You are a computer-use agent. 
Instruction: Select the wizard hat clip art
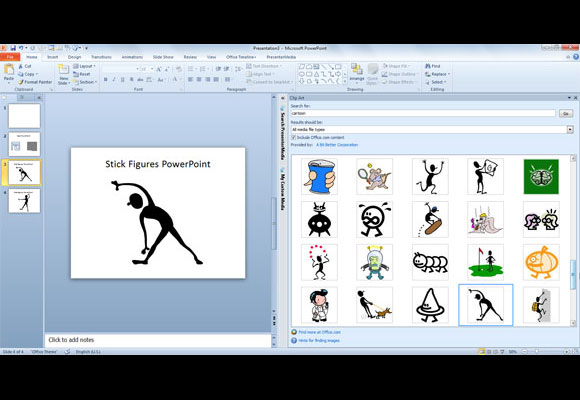pyautogui.click(x=430, y=305)
